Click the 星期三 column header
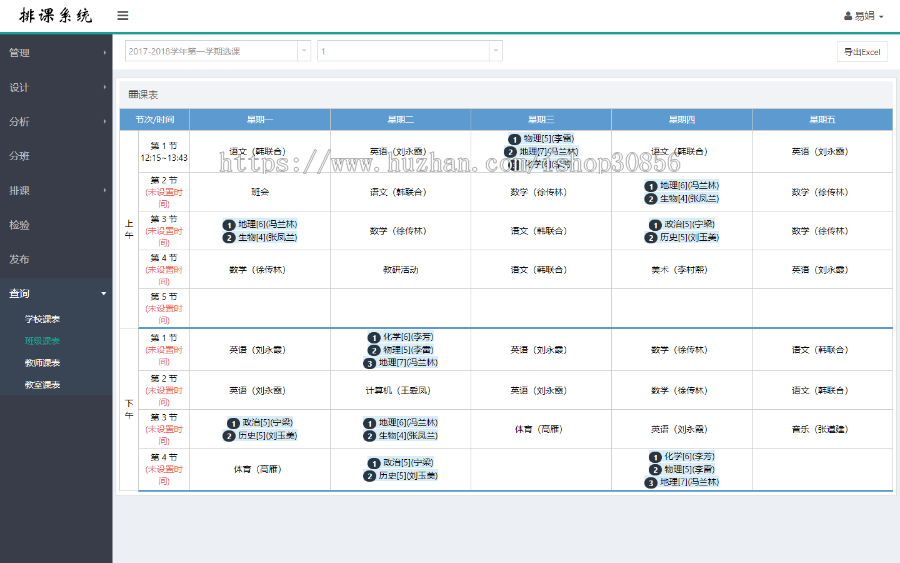The height and width of the screenshot is (563, 900). point(541,119)
